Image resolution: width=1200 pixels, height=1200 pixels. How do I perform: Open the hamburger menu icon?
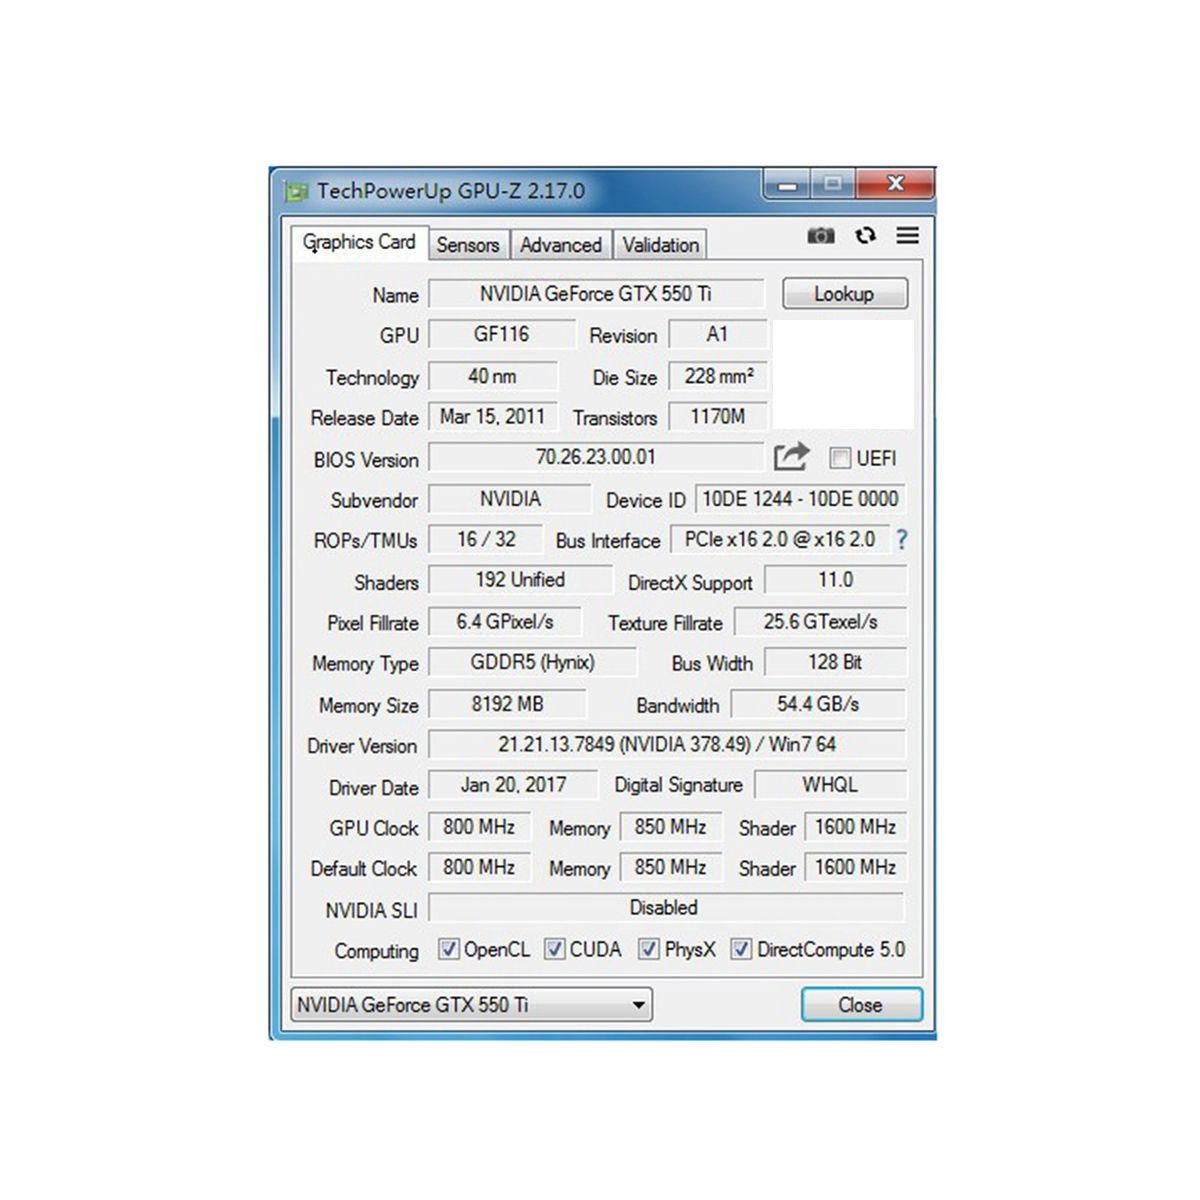907,236
